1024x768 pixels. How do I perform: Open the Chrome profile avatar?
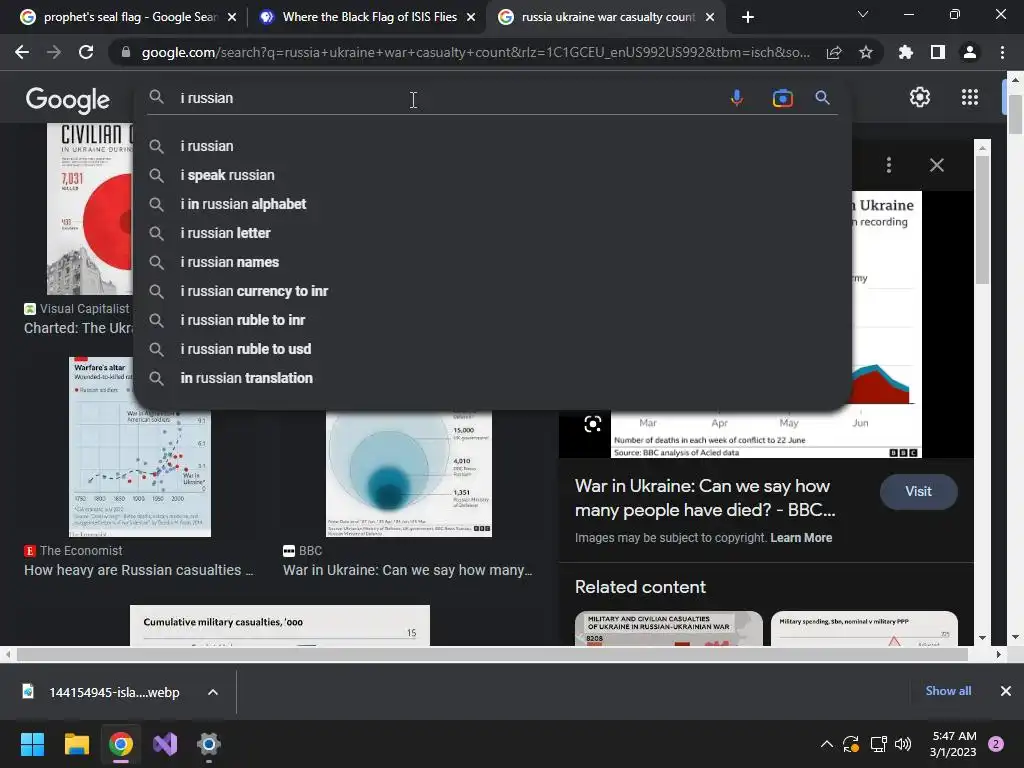970,52
